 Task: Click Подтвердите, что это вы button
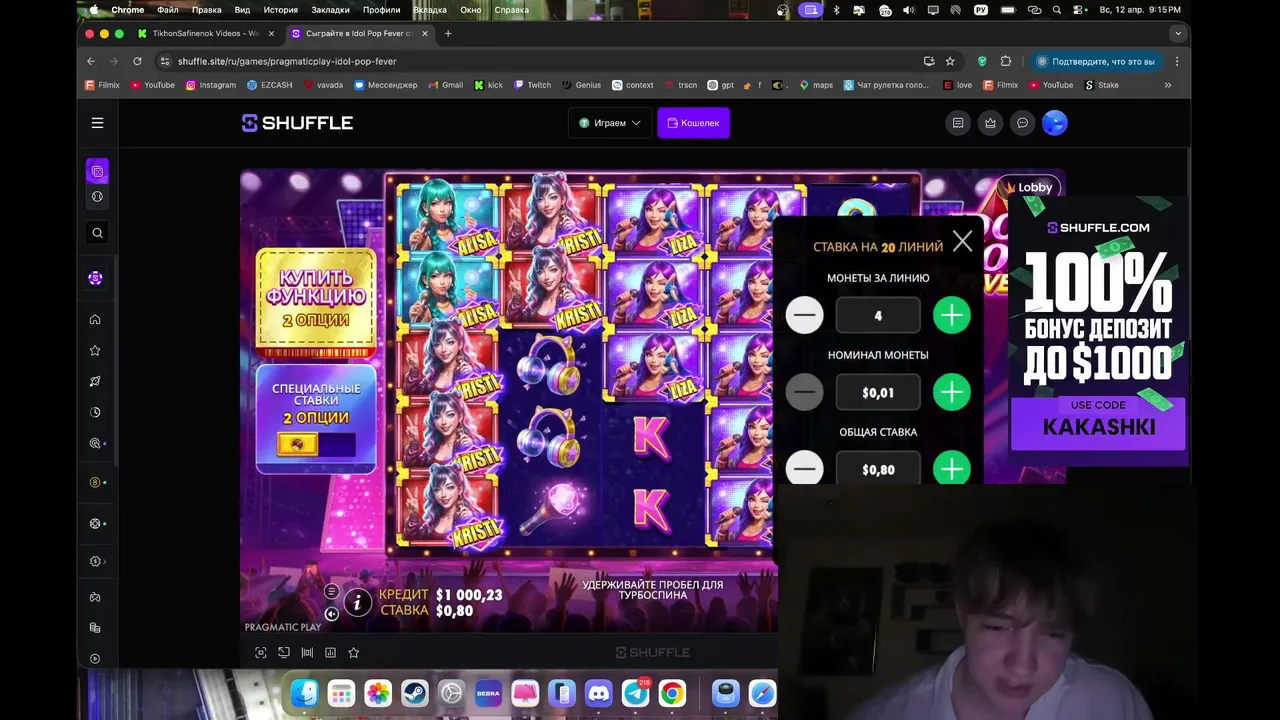pyautogui.click(x=1095, y=61)
